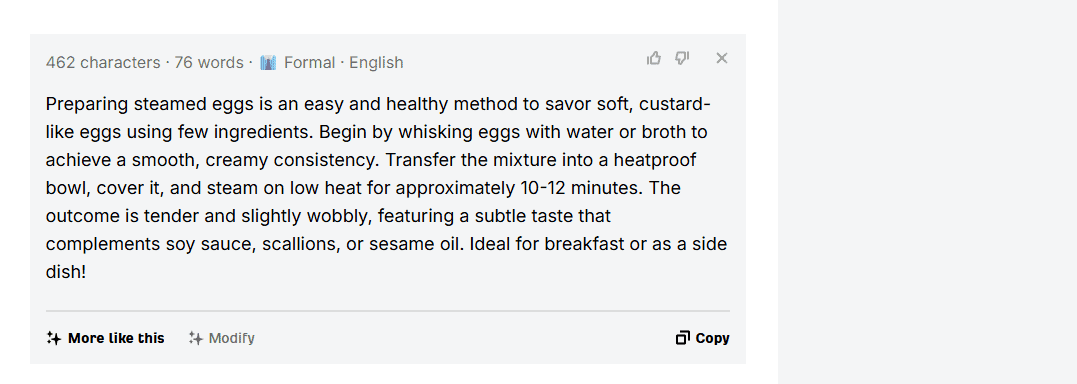Click the 462 characters count

(103, 63)
